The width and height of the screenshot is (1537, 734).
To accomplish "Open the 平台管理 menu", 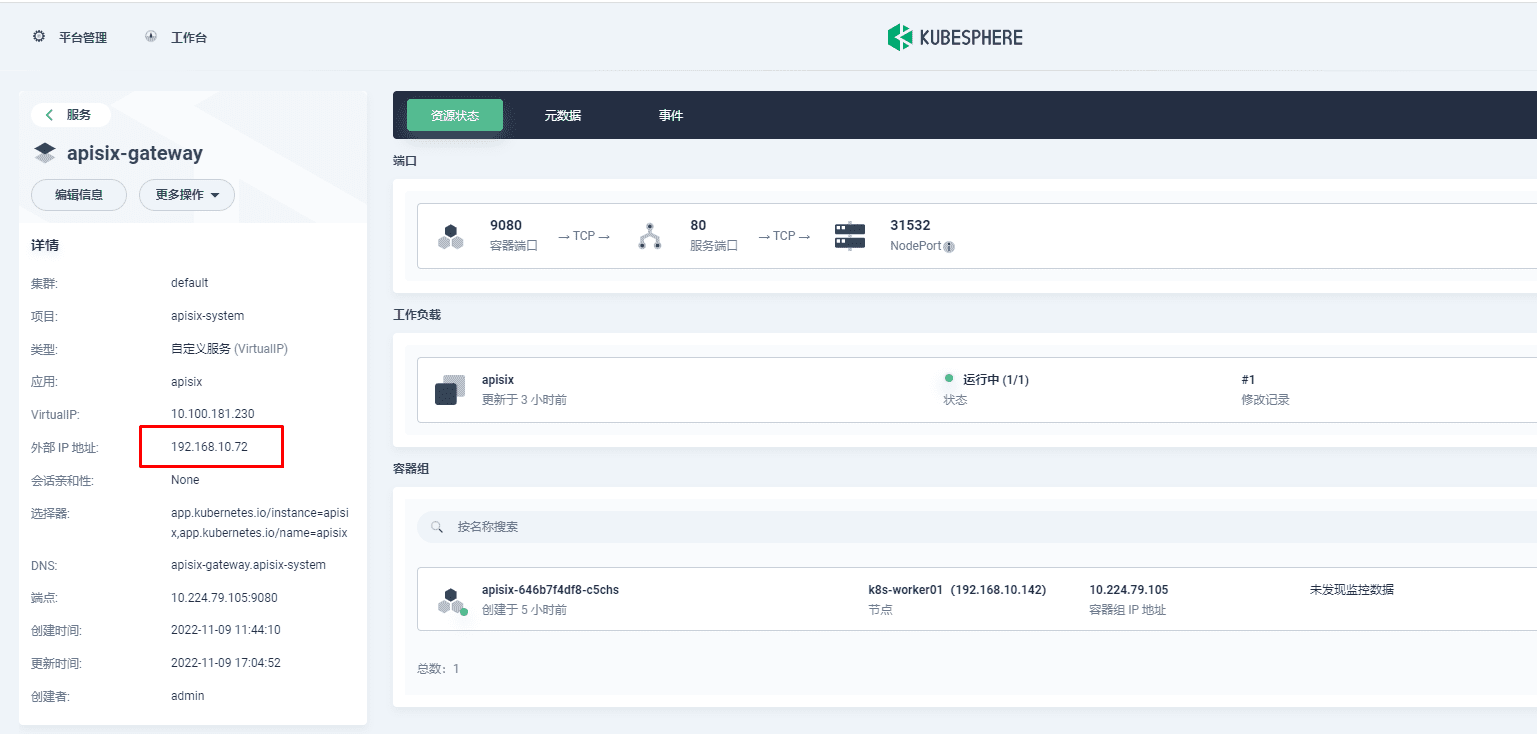I will (83, 38).
